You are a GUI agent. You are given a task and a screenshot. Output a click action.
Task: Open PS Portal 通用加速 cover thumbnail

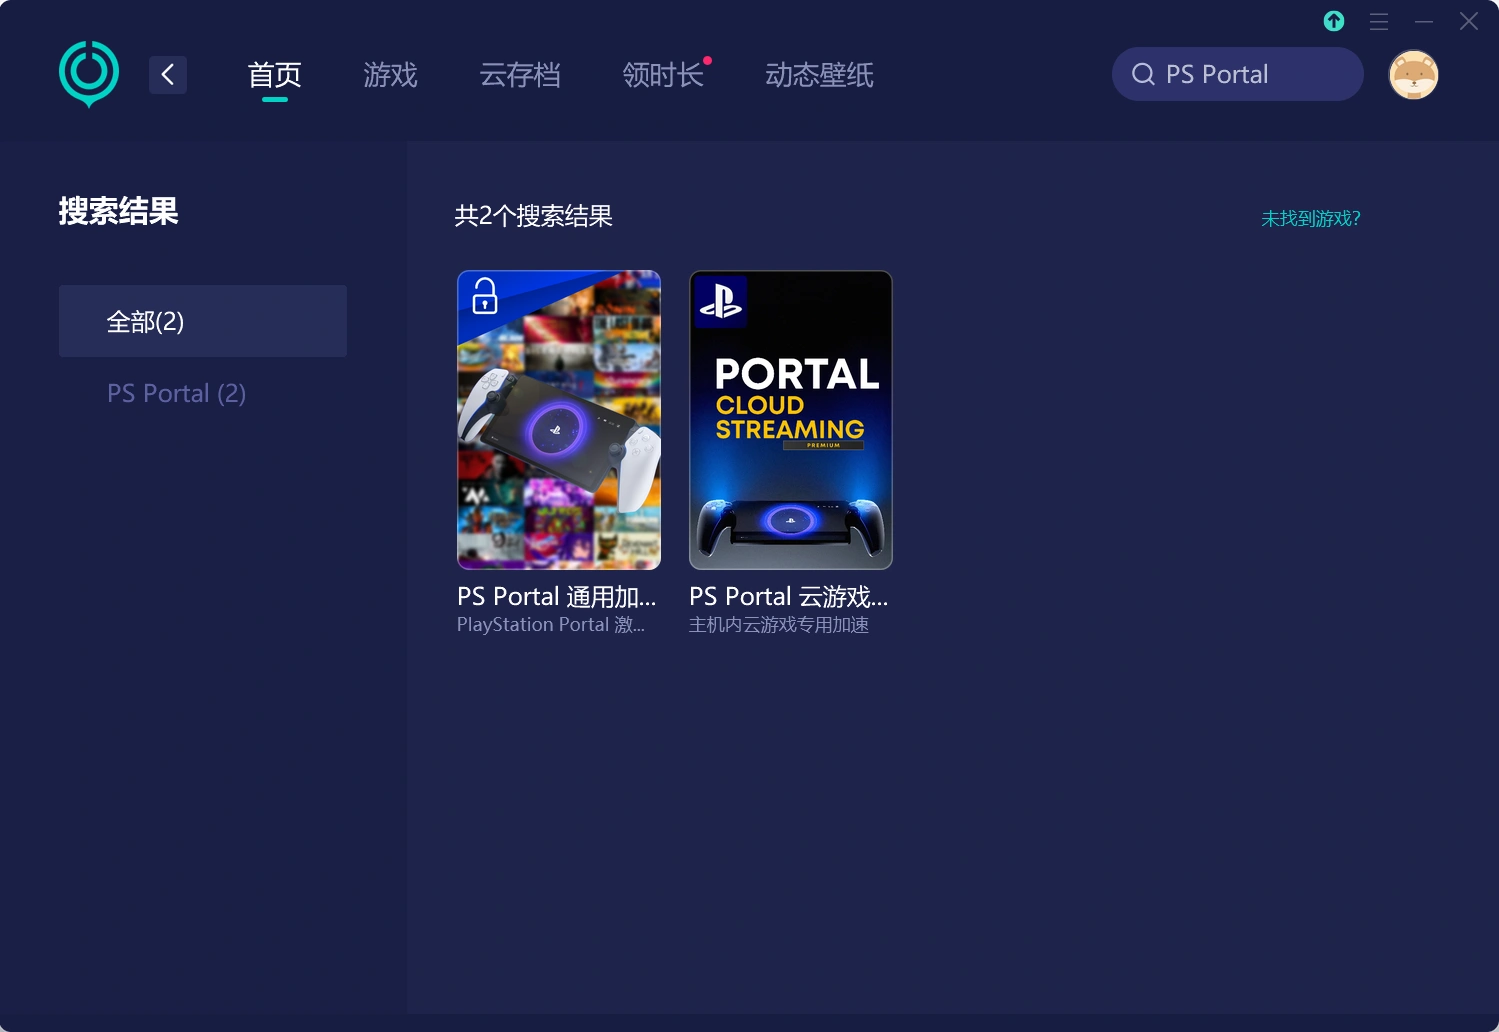(559, 420)
